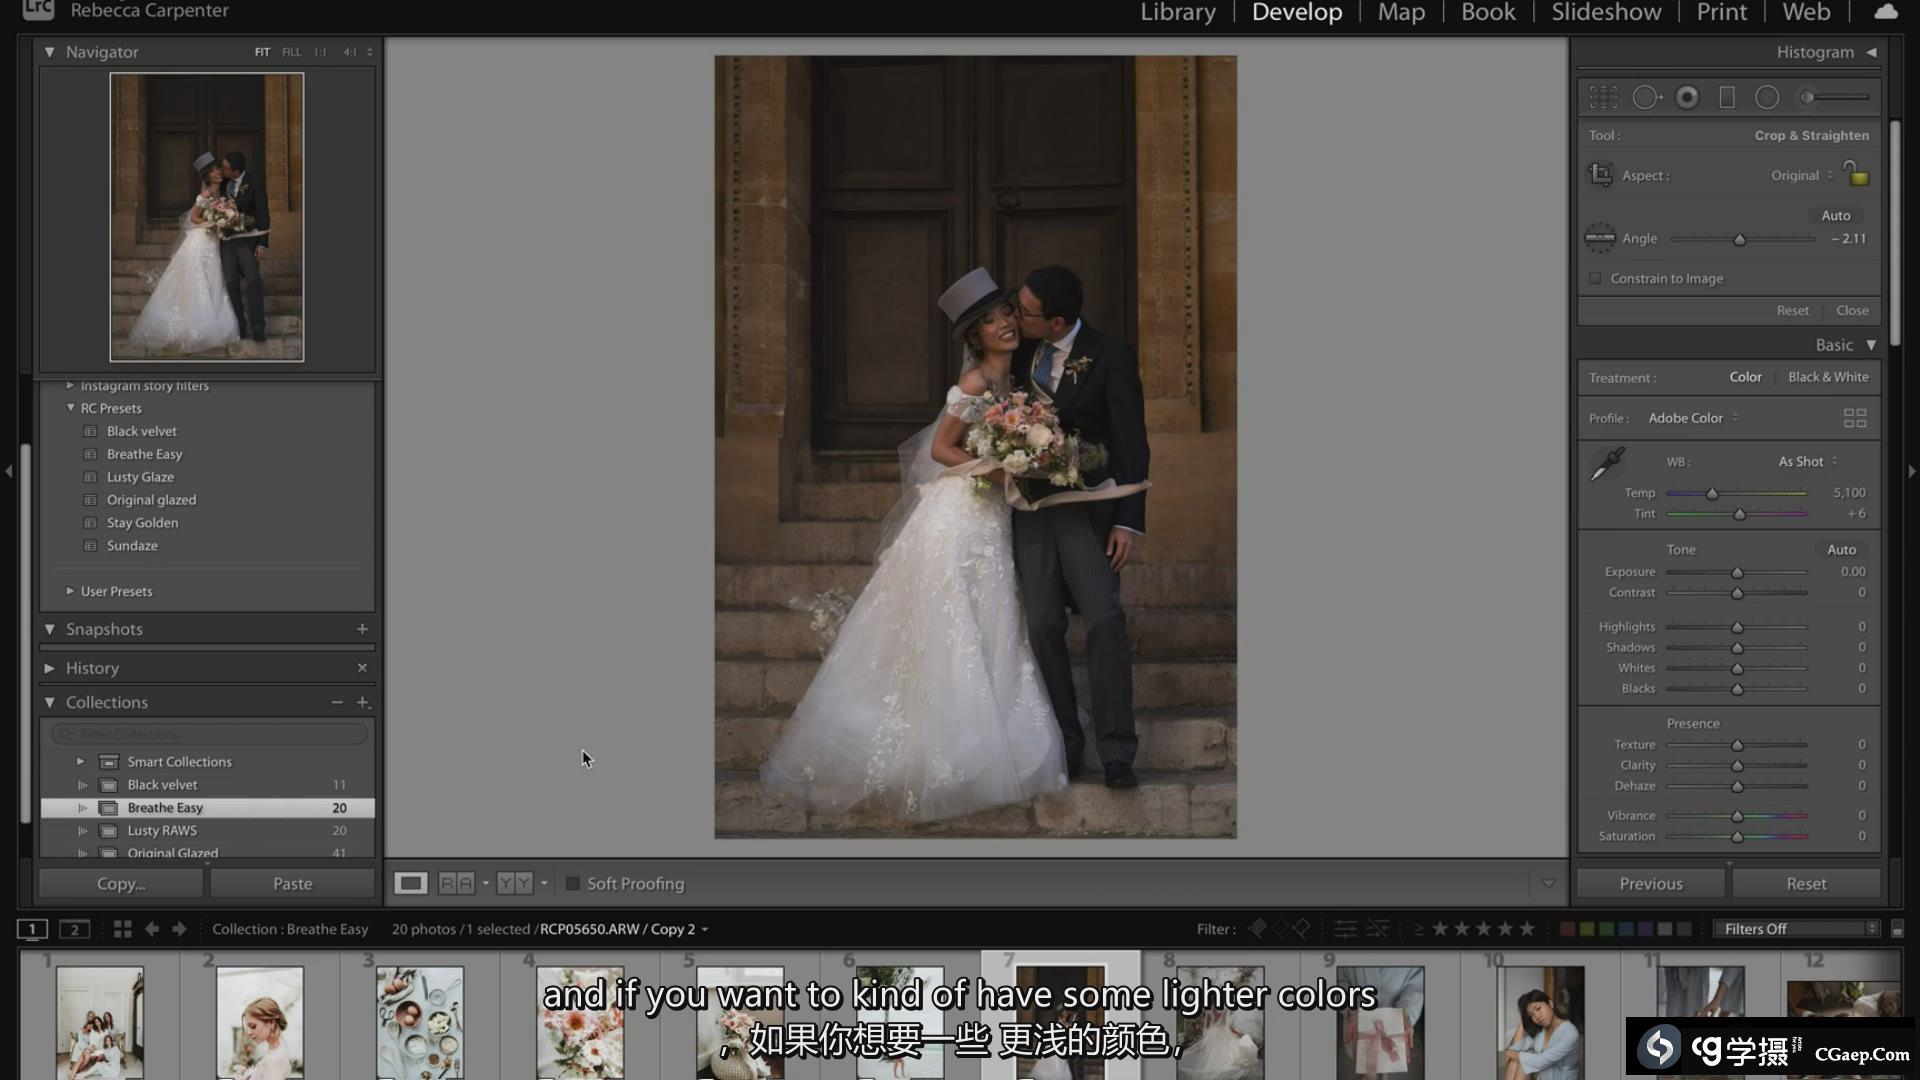Select the Spot Removal tool
Image resolution: width=1920 pixels, height=1080 pixels.
point(1646,97)
